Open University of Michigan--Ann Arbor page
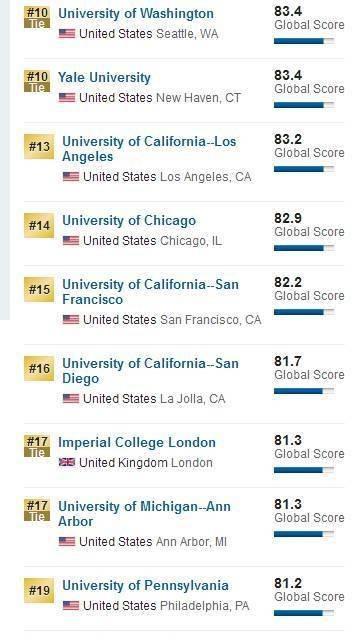 (144, 514)
